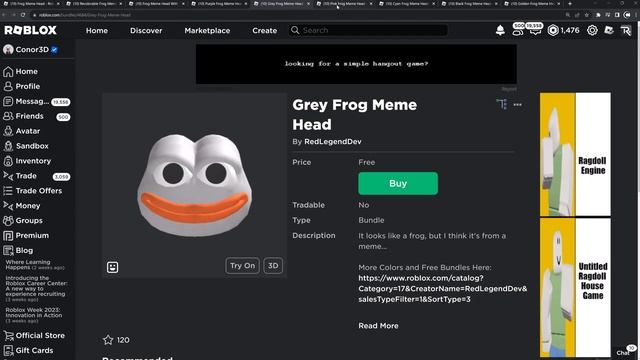Reload the page in browser
Screen dimensions: 640x360
pyautogui.click(x=23, y=15)
